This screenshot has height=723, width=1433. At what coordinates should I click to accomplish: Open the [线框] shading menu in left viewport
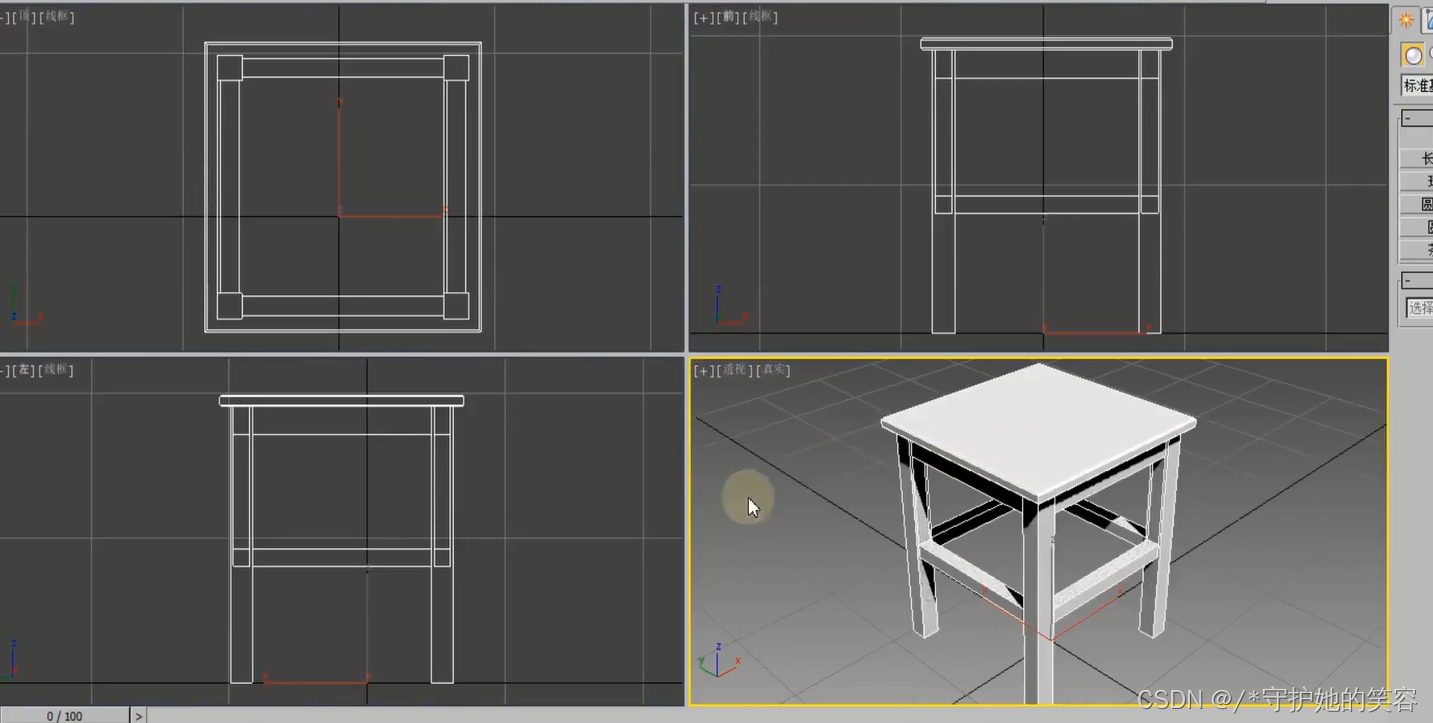[56, 370]
